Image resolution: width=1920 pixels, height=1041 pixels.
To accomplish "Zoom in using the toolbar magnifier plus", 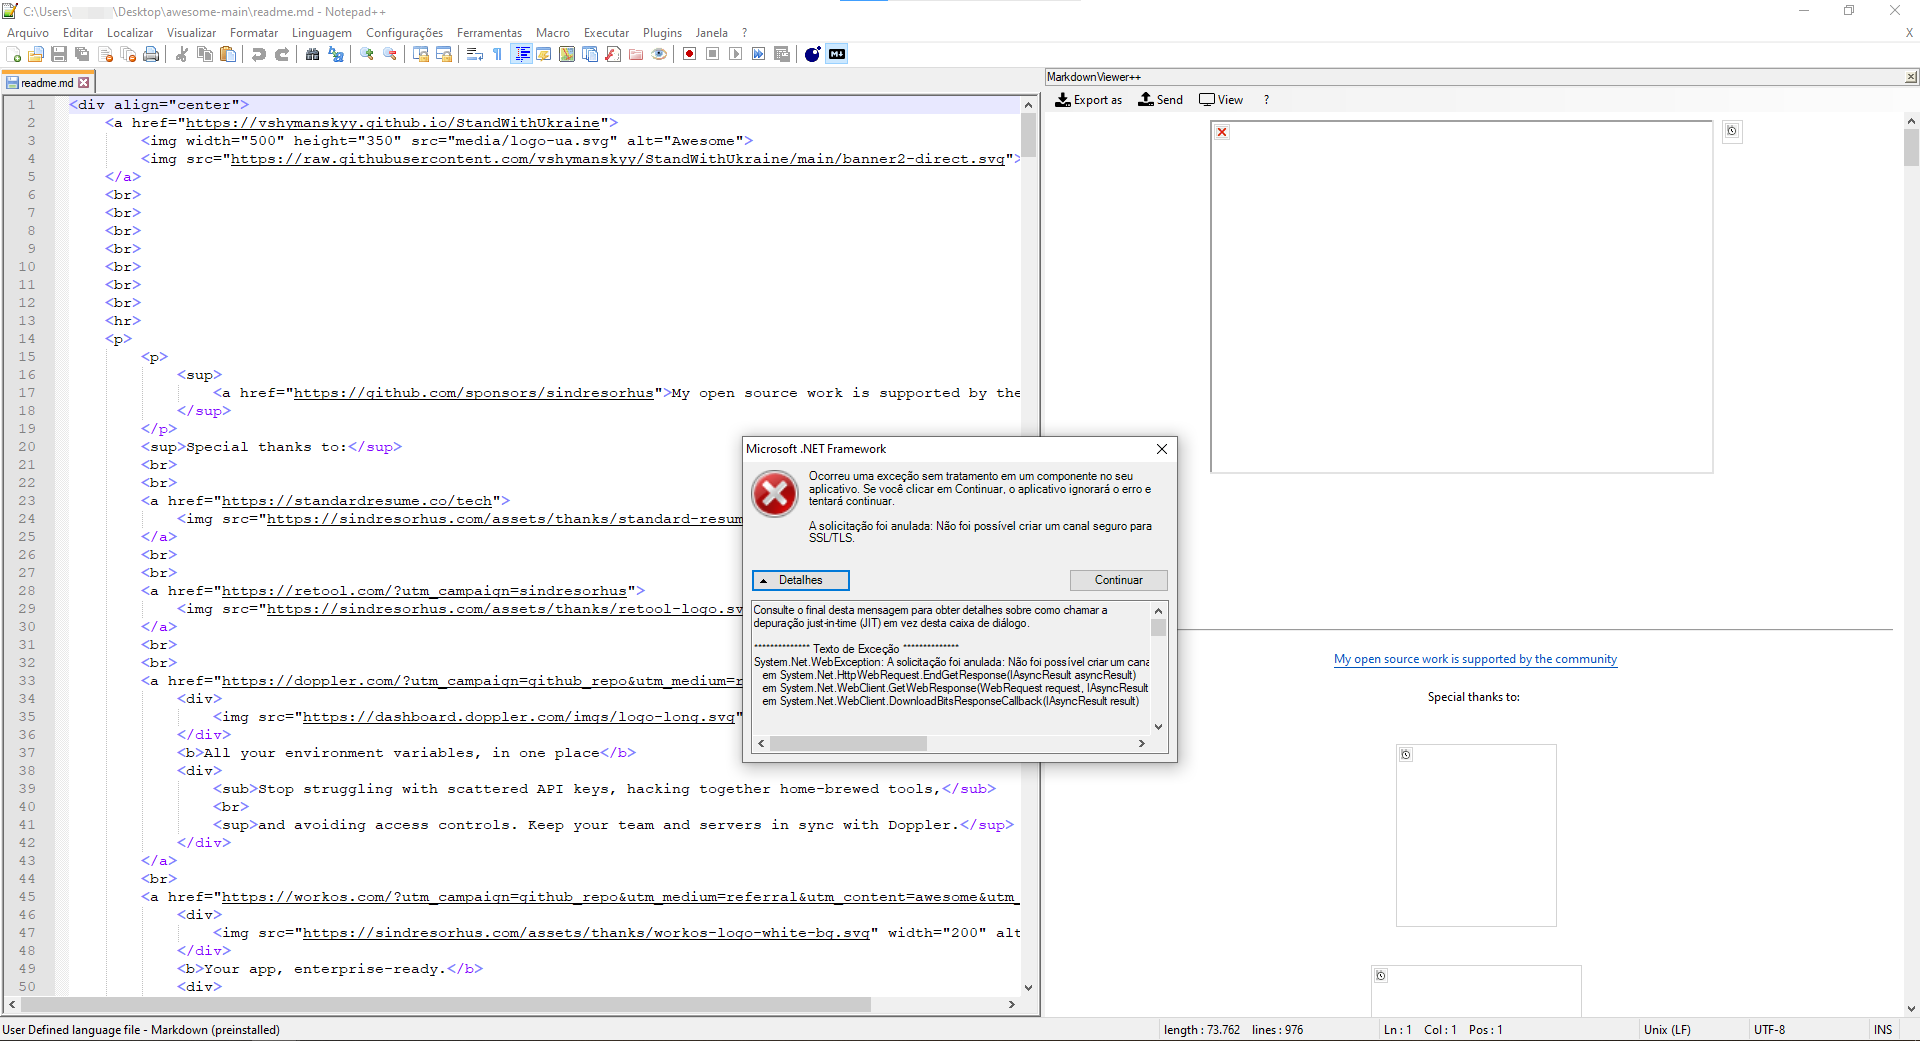I will coord(367,54).
